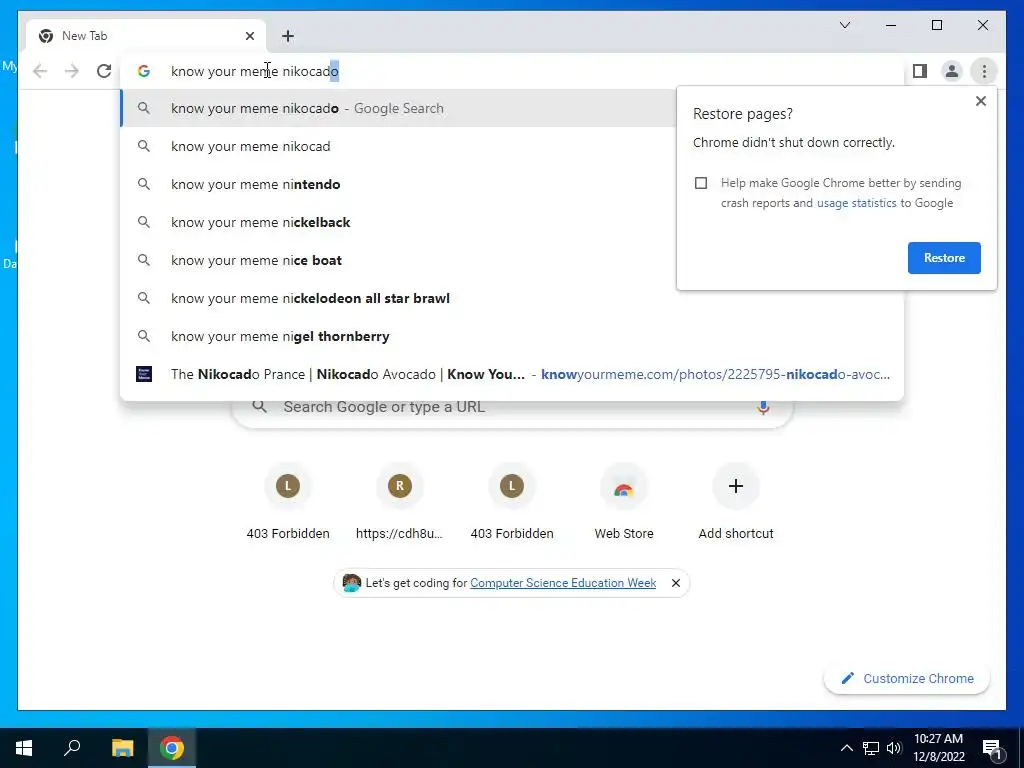Click the Google G icon in address bar
The height and width of the screenshot is (768, 1024).
(x=144, y=71)
